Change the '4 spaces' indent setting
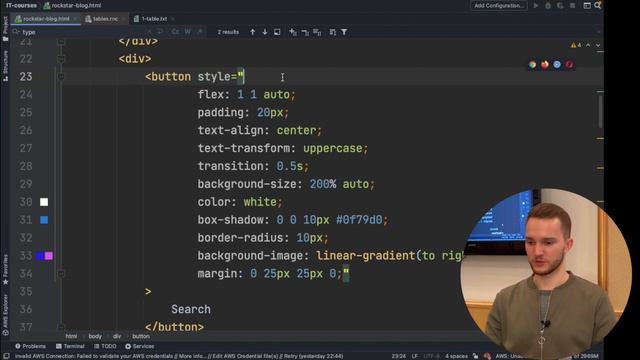Viewport: 640px width, 360px height. (x=456, y=356)
